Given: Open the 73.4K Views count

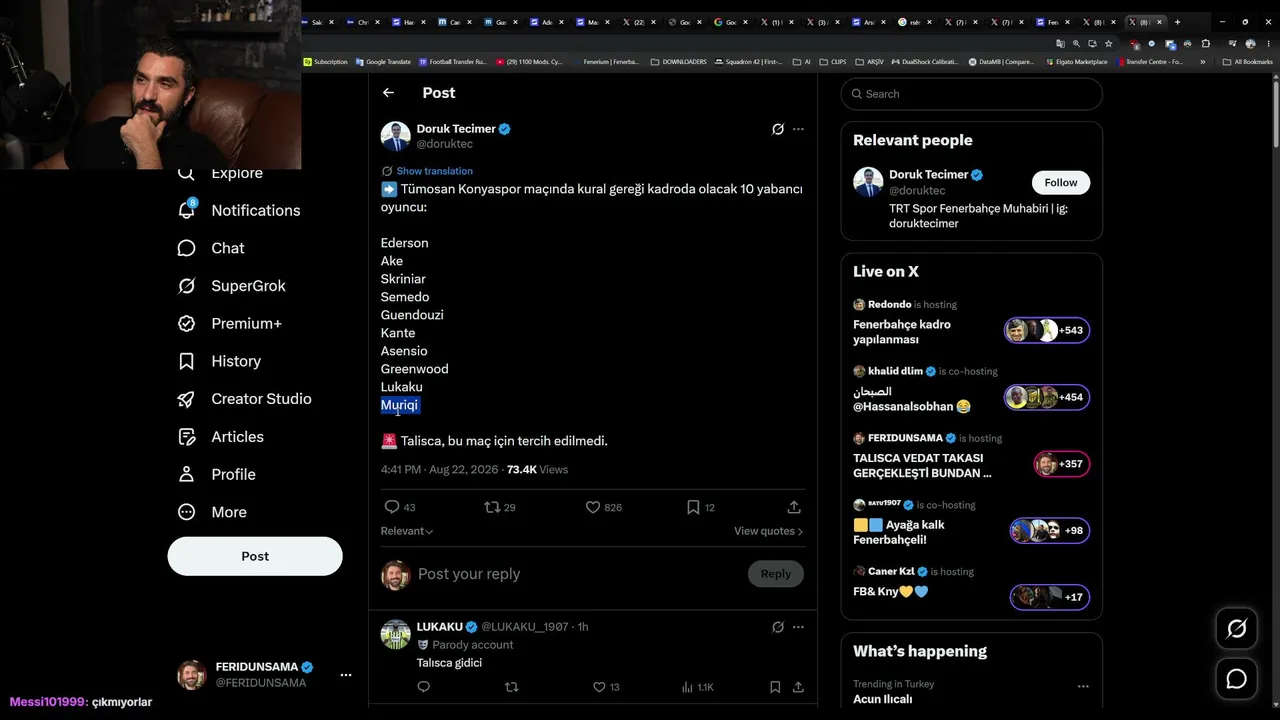Looking at the screenshot, I should 537,469.
